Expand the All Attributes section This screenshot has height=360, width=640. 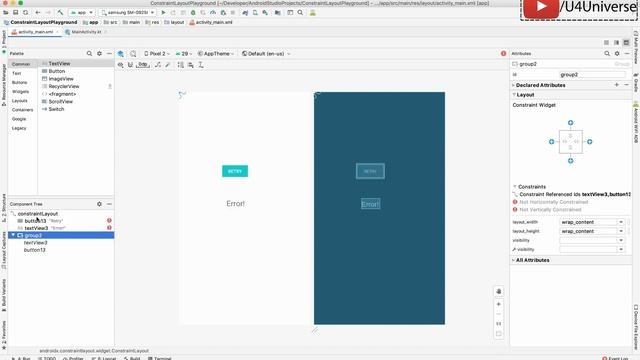pyautogui.click(x=513, y=260)
